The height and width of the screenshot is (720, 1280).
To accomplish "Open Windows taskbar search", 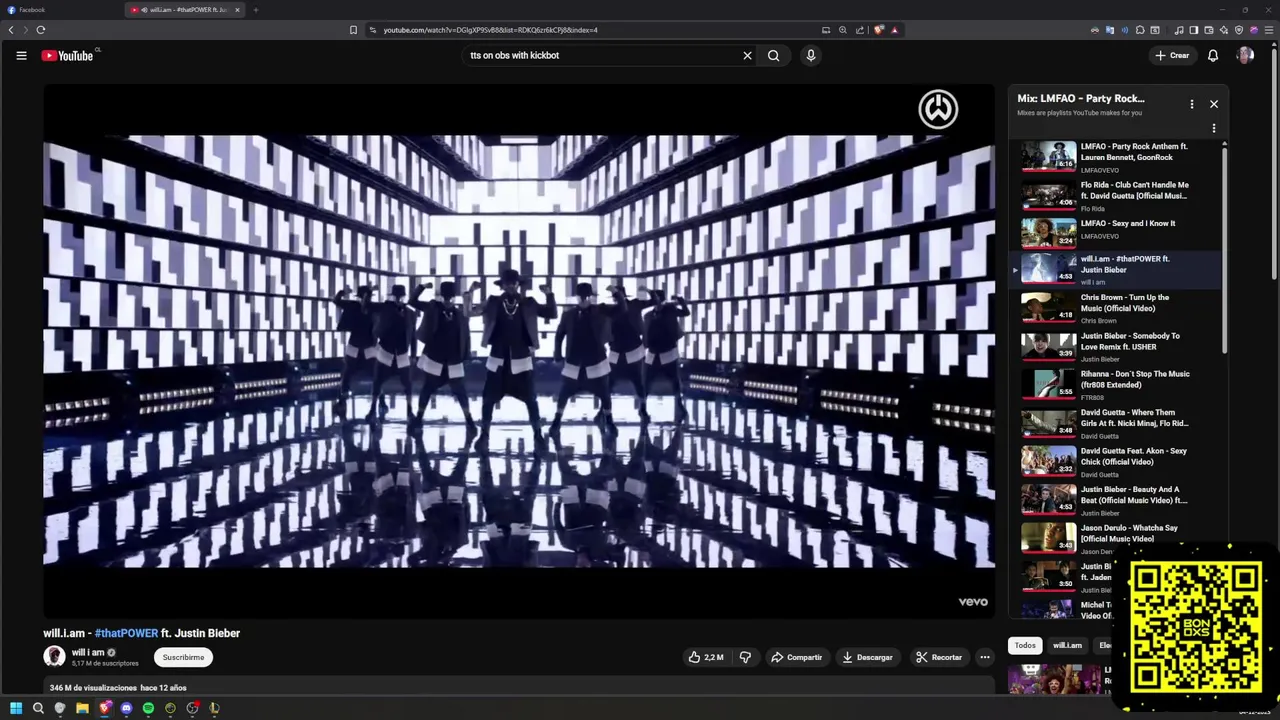I will [38, 708].
